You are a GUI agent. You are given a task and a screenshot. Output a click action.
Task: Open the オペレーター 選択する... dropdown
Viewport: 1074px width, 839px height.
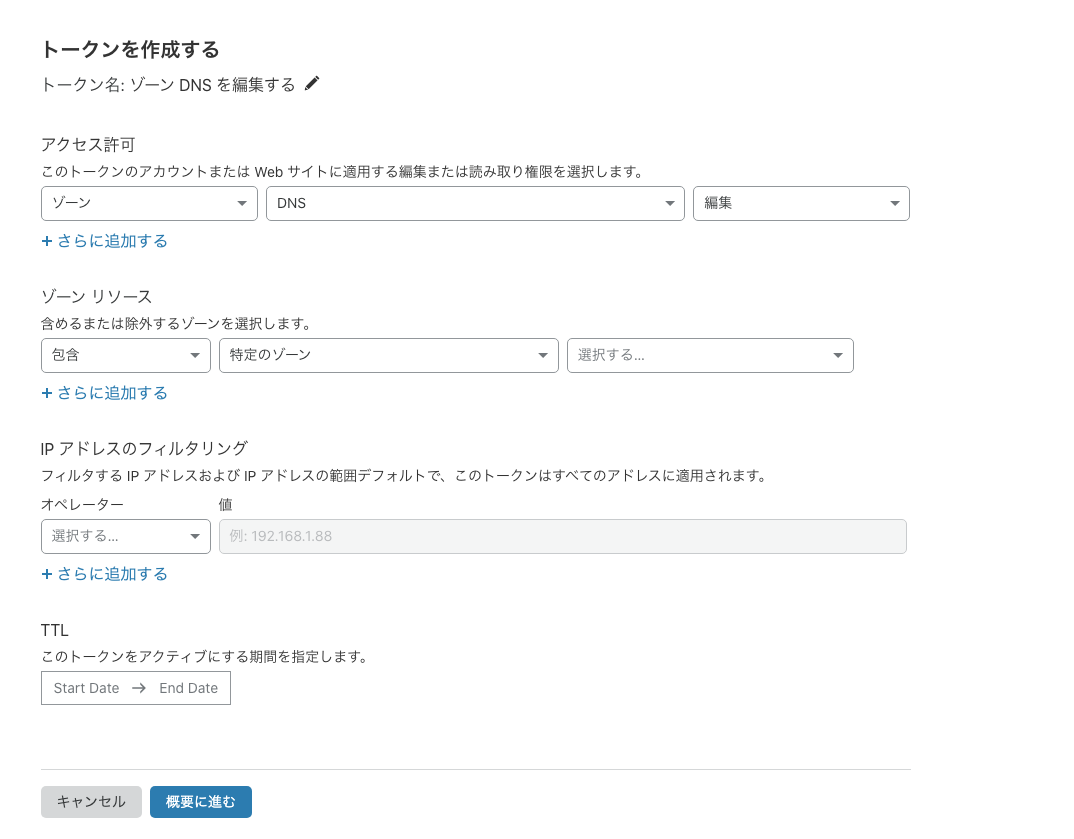(126, 536)
